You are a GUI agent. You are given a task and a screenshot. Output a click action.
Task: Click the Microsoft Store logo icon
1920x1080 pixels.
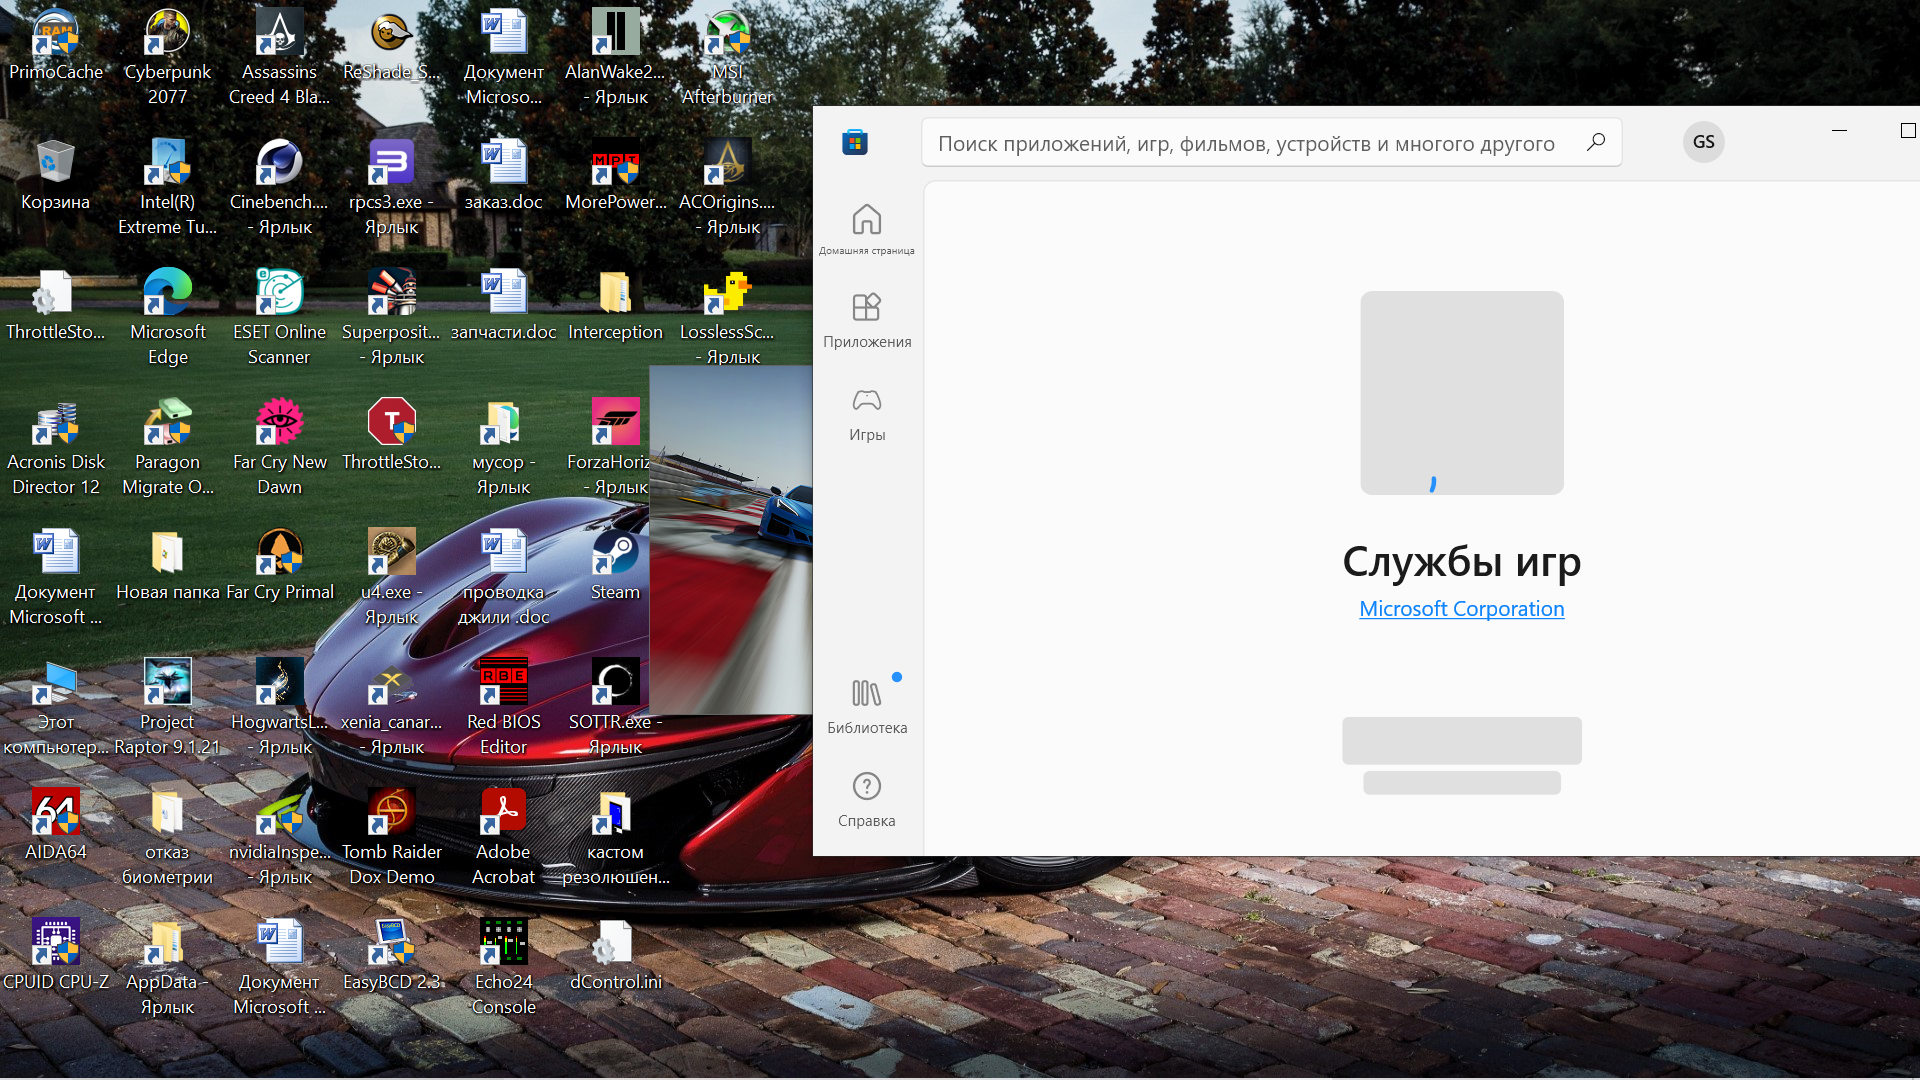tap(854, 142)
